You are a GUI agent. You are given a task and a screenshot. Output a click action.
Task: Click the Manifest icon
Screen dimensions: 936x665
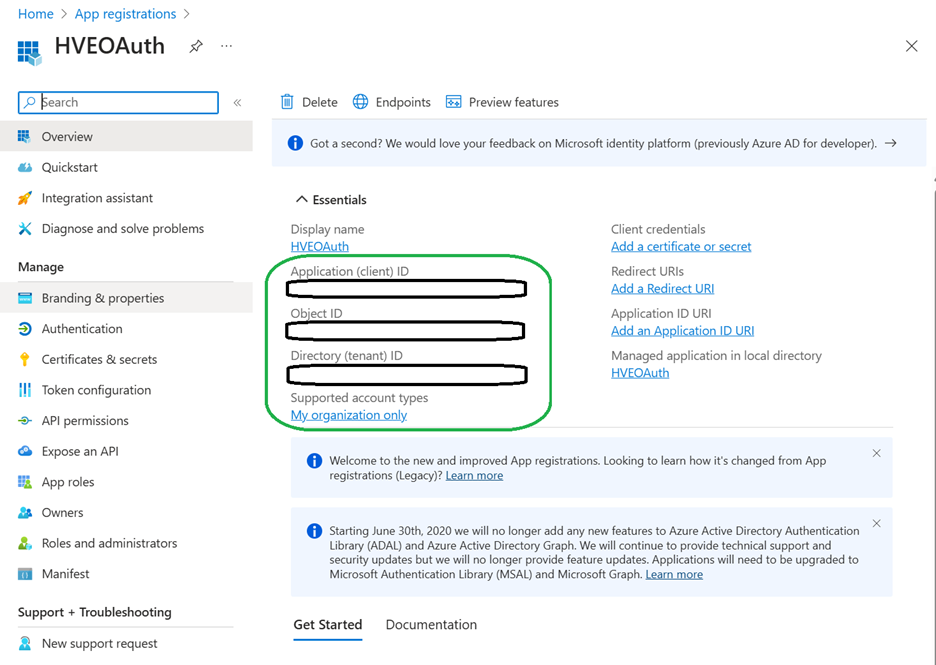coord(24,574)
